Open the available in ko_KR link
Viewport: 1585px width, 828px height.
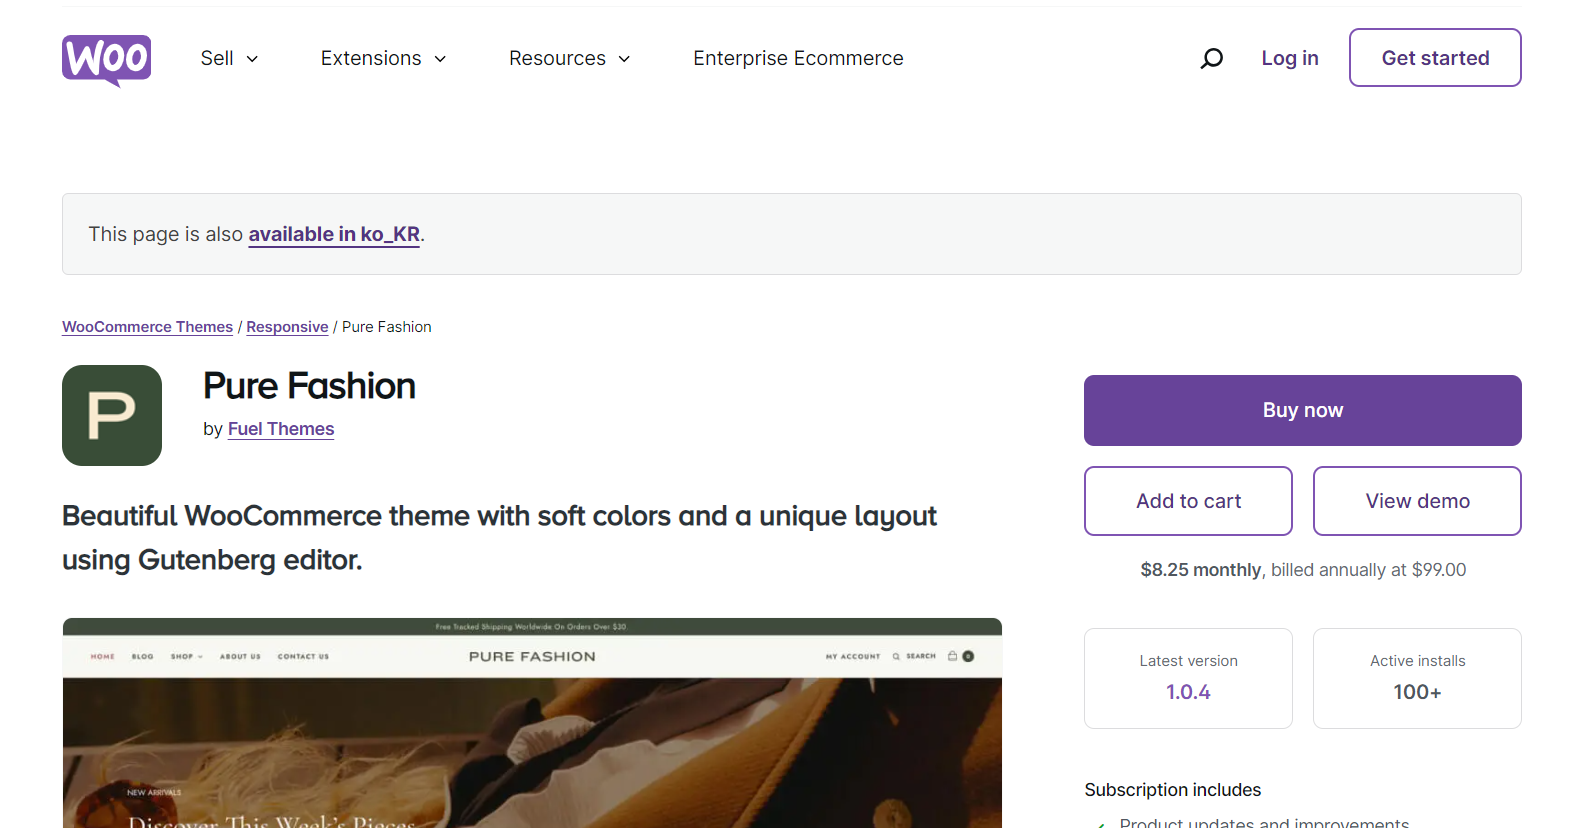click(x=334, y=234)
